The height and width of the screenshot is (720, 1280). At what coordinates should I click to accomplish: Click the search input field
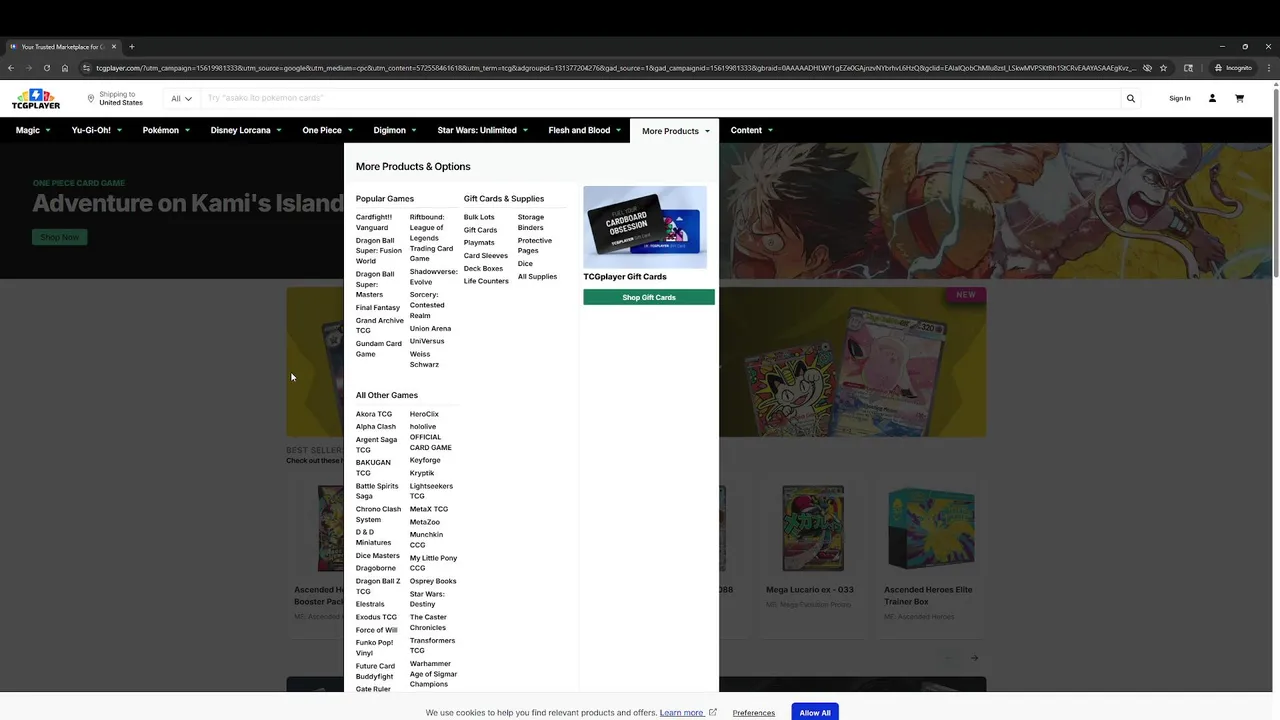click(x=661, y=98)
